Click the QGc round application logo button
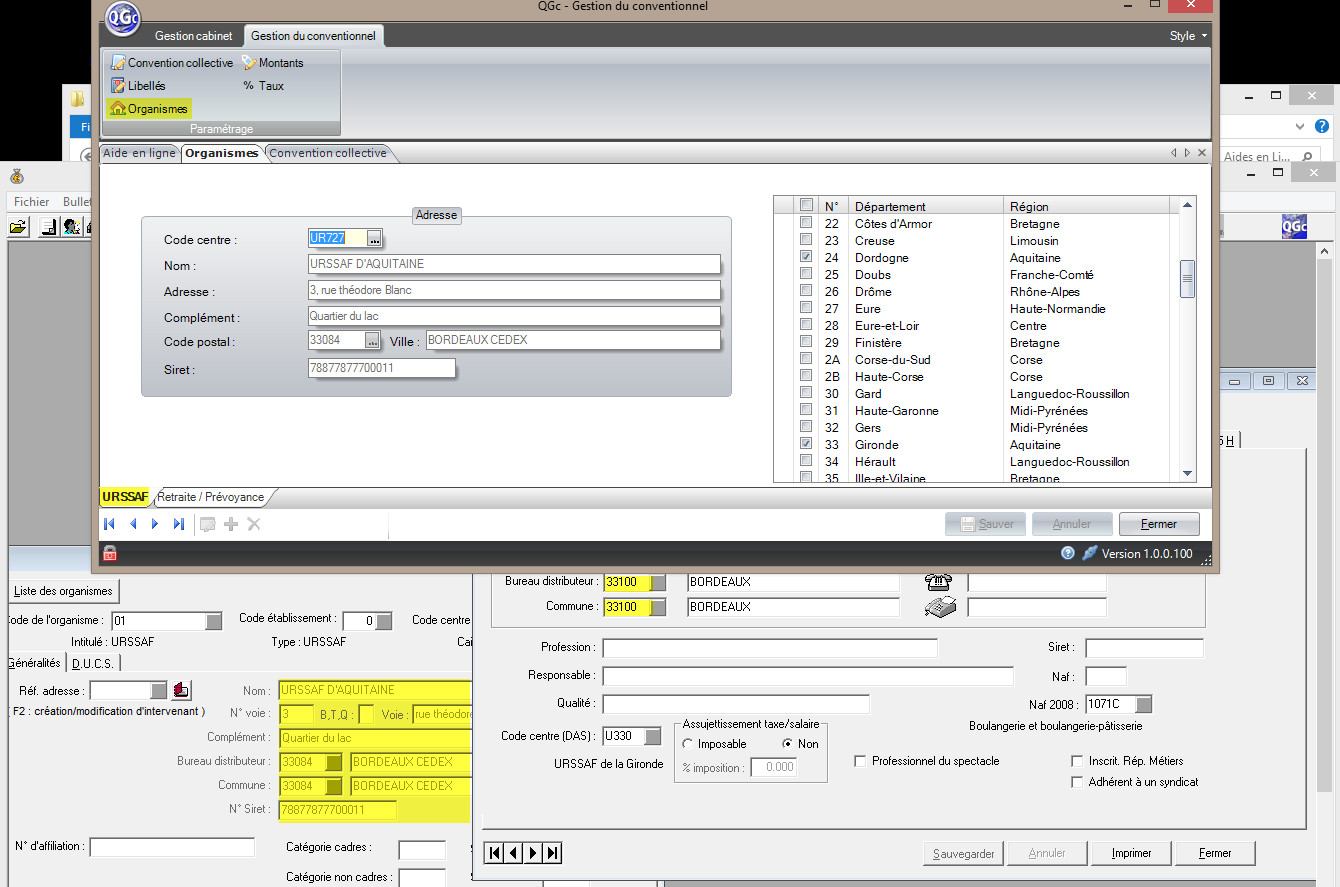 (x=122, y=18)
